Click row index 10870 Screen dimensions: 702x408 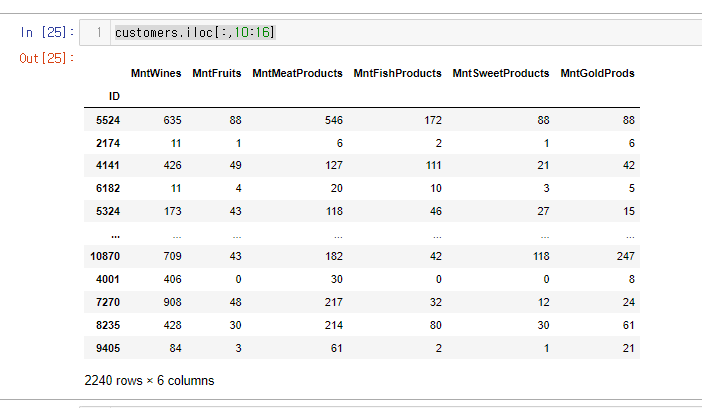click(105, 256)
